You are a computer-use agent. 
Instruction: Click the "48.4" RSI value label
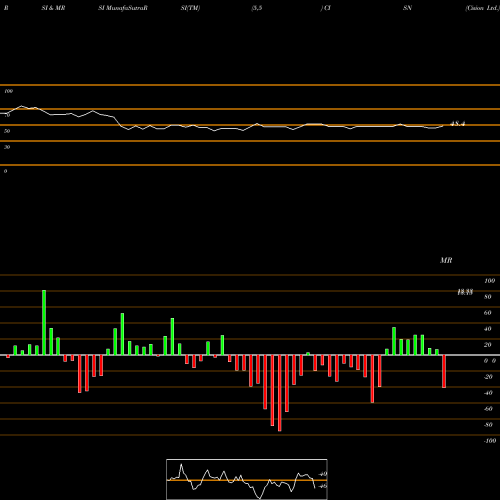tap(457, 124)
